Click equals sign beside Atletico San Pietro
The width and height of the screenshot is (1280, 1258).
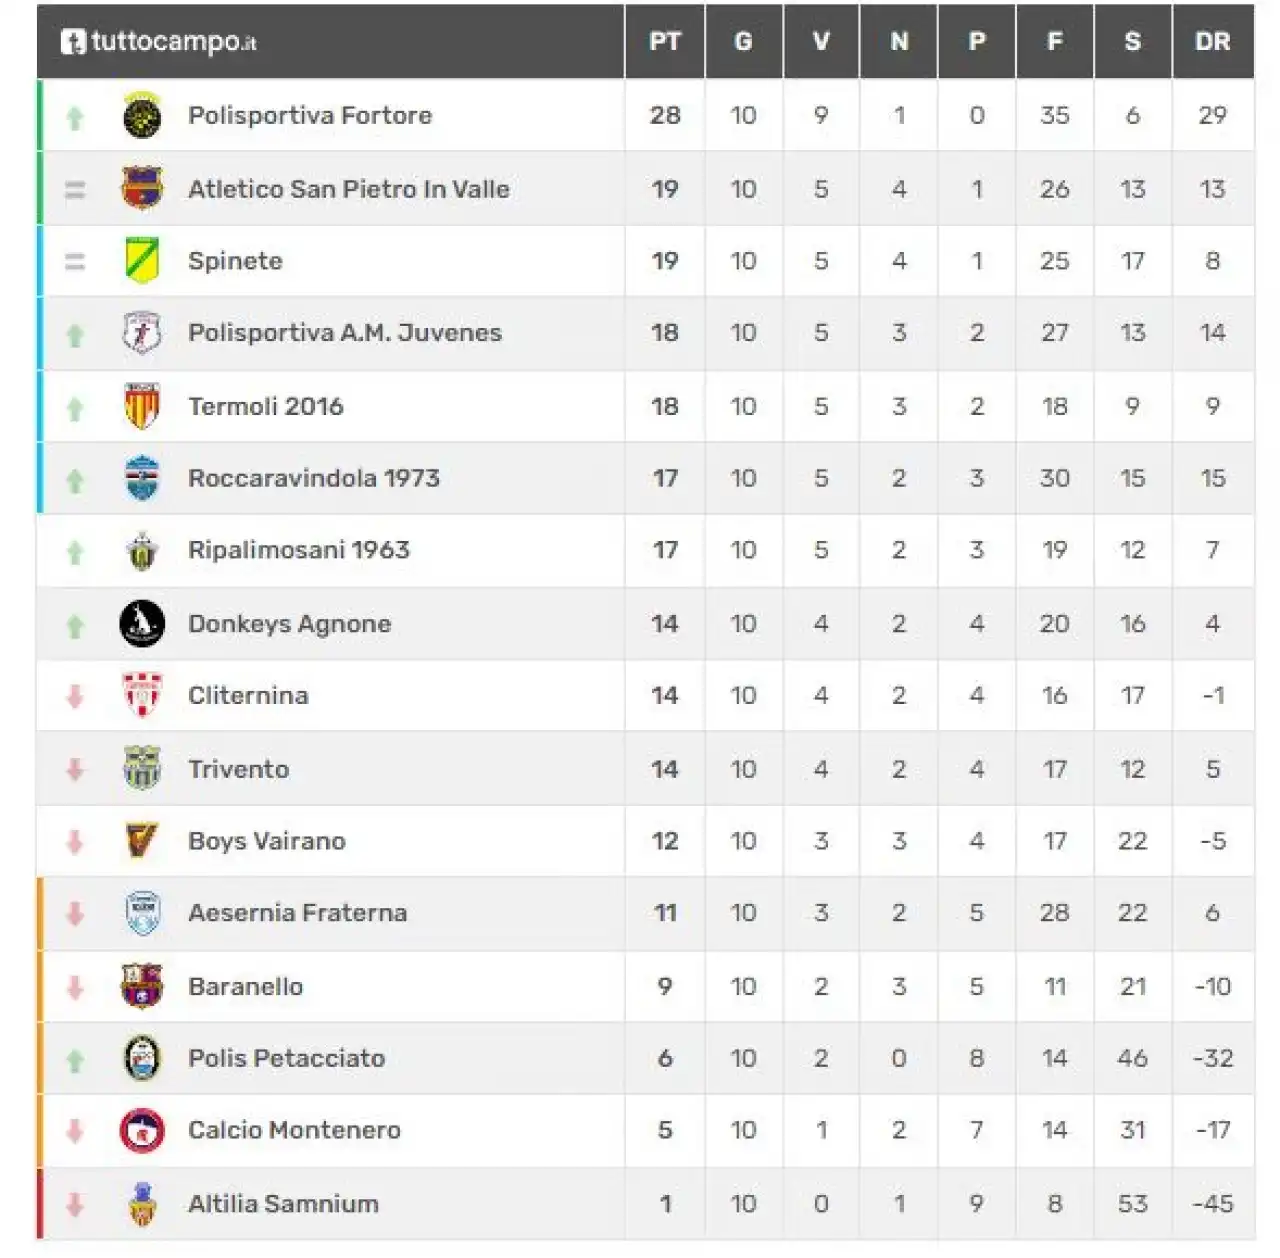coord(75,189)
